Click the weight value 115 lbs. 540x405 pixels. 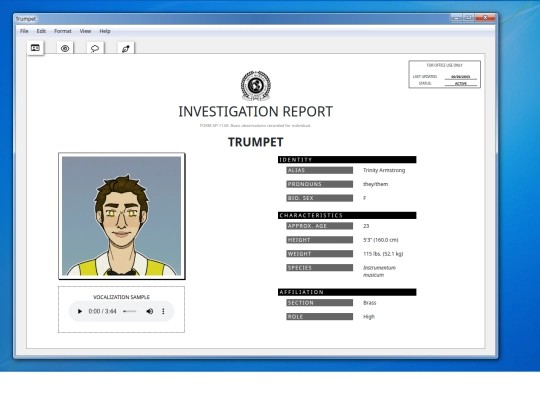point(383,254)
